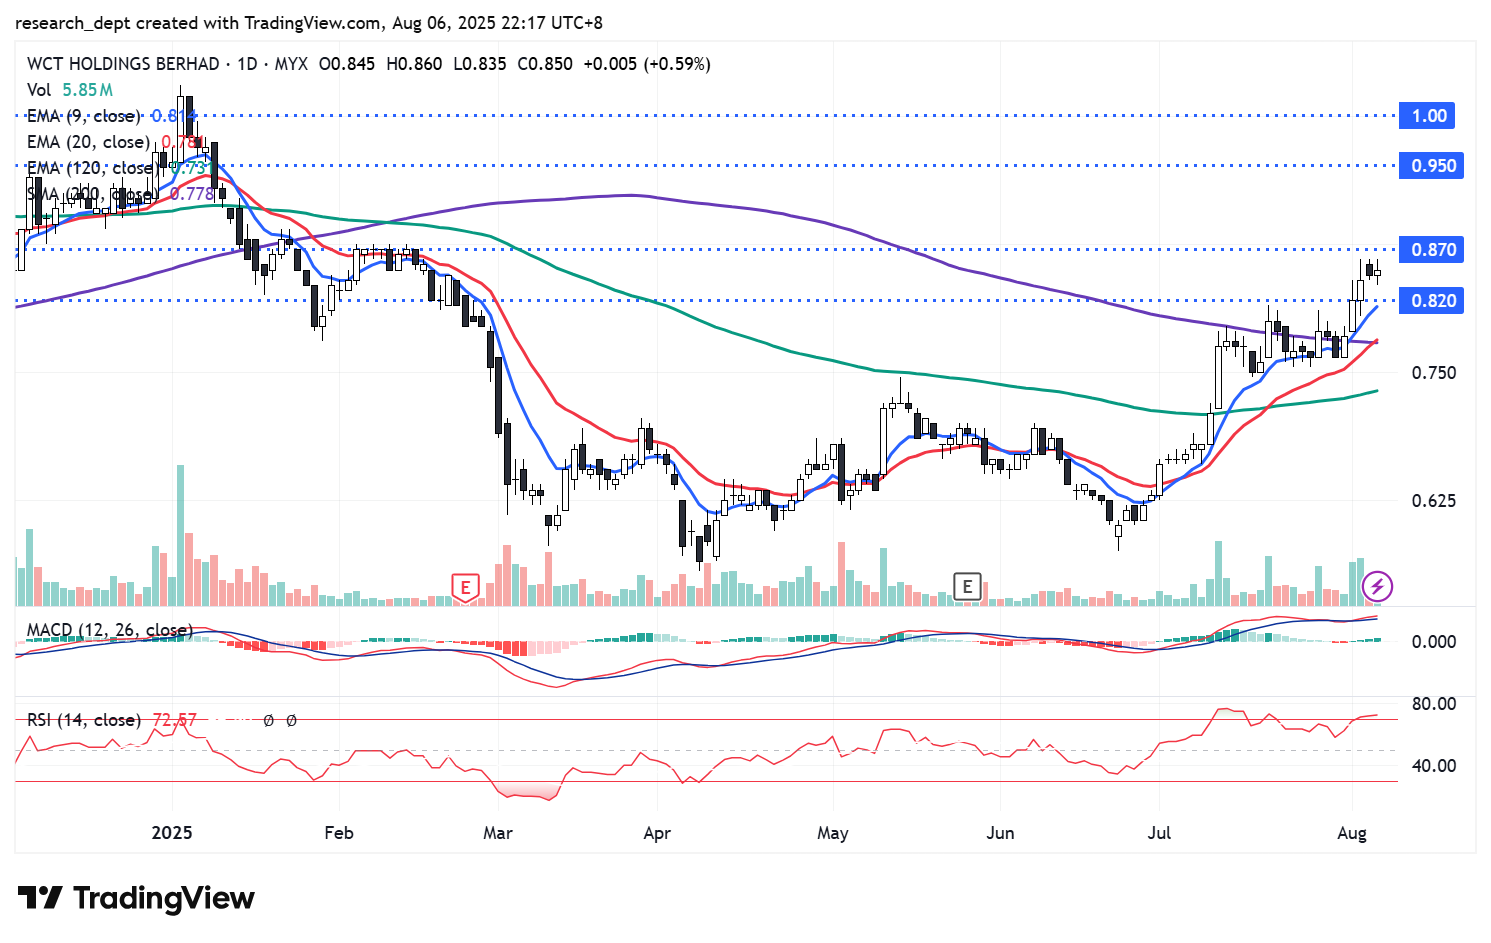Click the purple lightning bolt icon
Screen dimensions: 1491x943
1378,586
